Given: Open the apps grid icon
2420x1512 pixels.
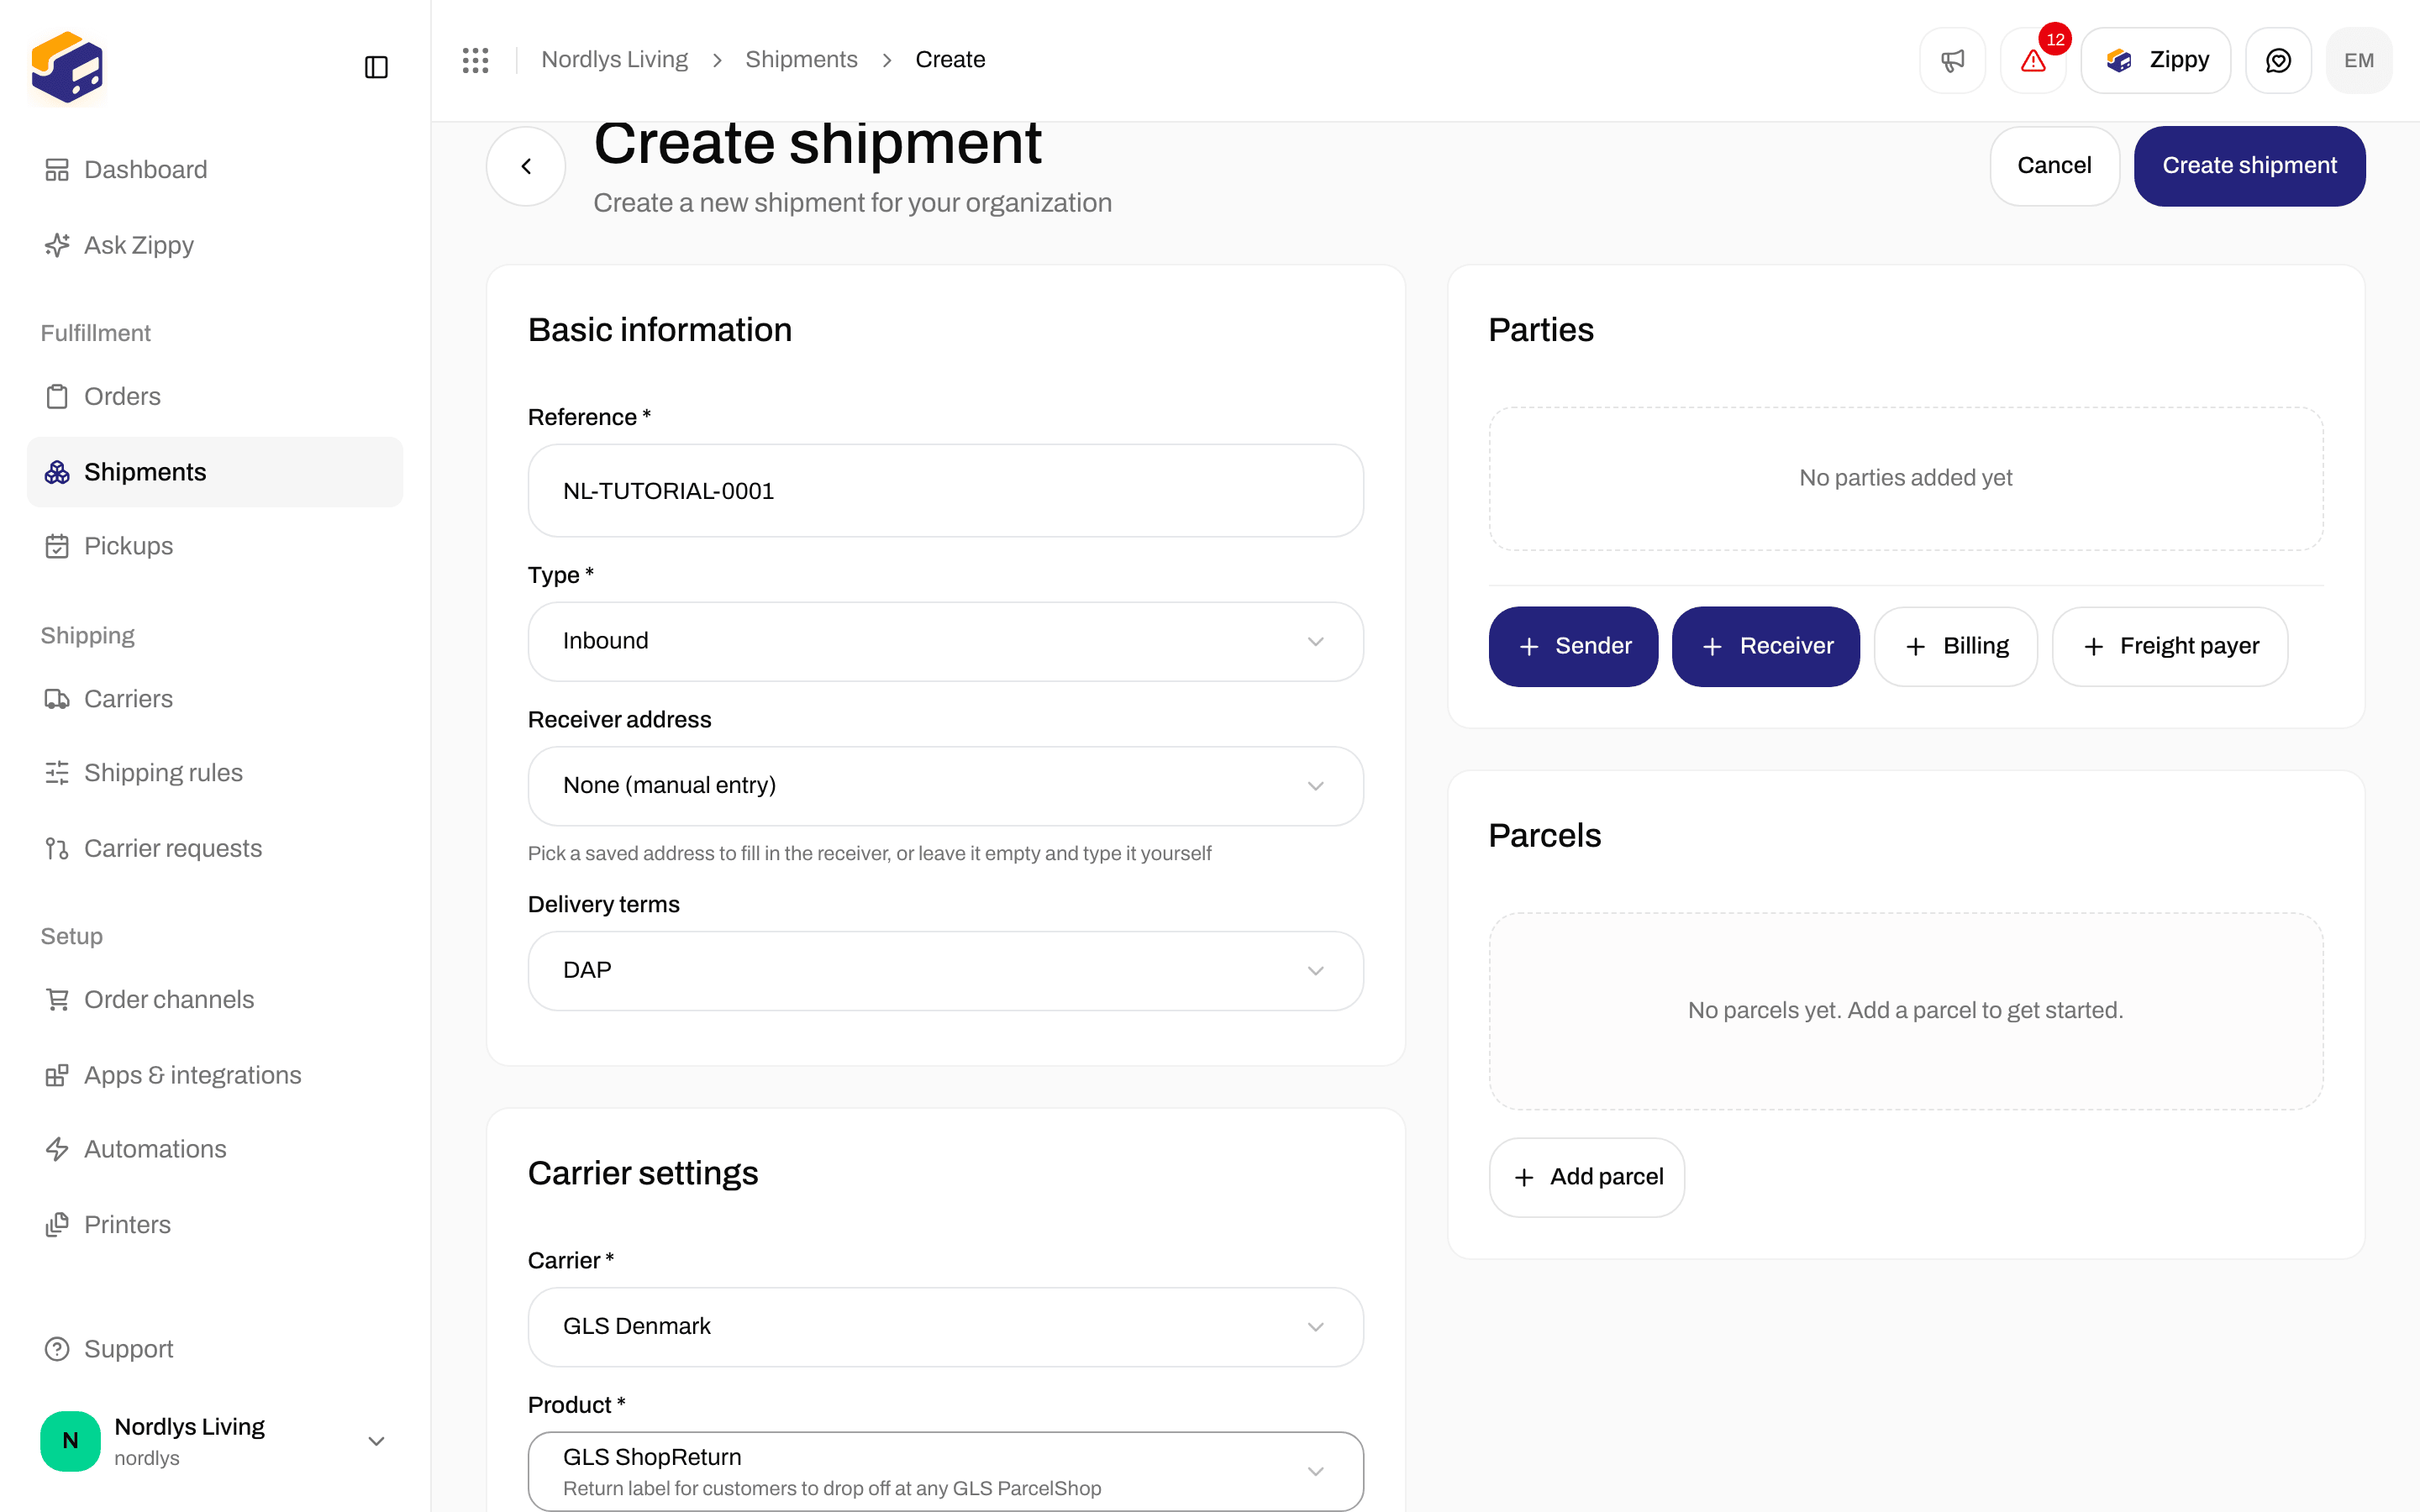Looking at the screenshot, I should [475, 60].
